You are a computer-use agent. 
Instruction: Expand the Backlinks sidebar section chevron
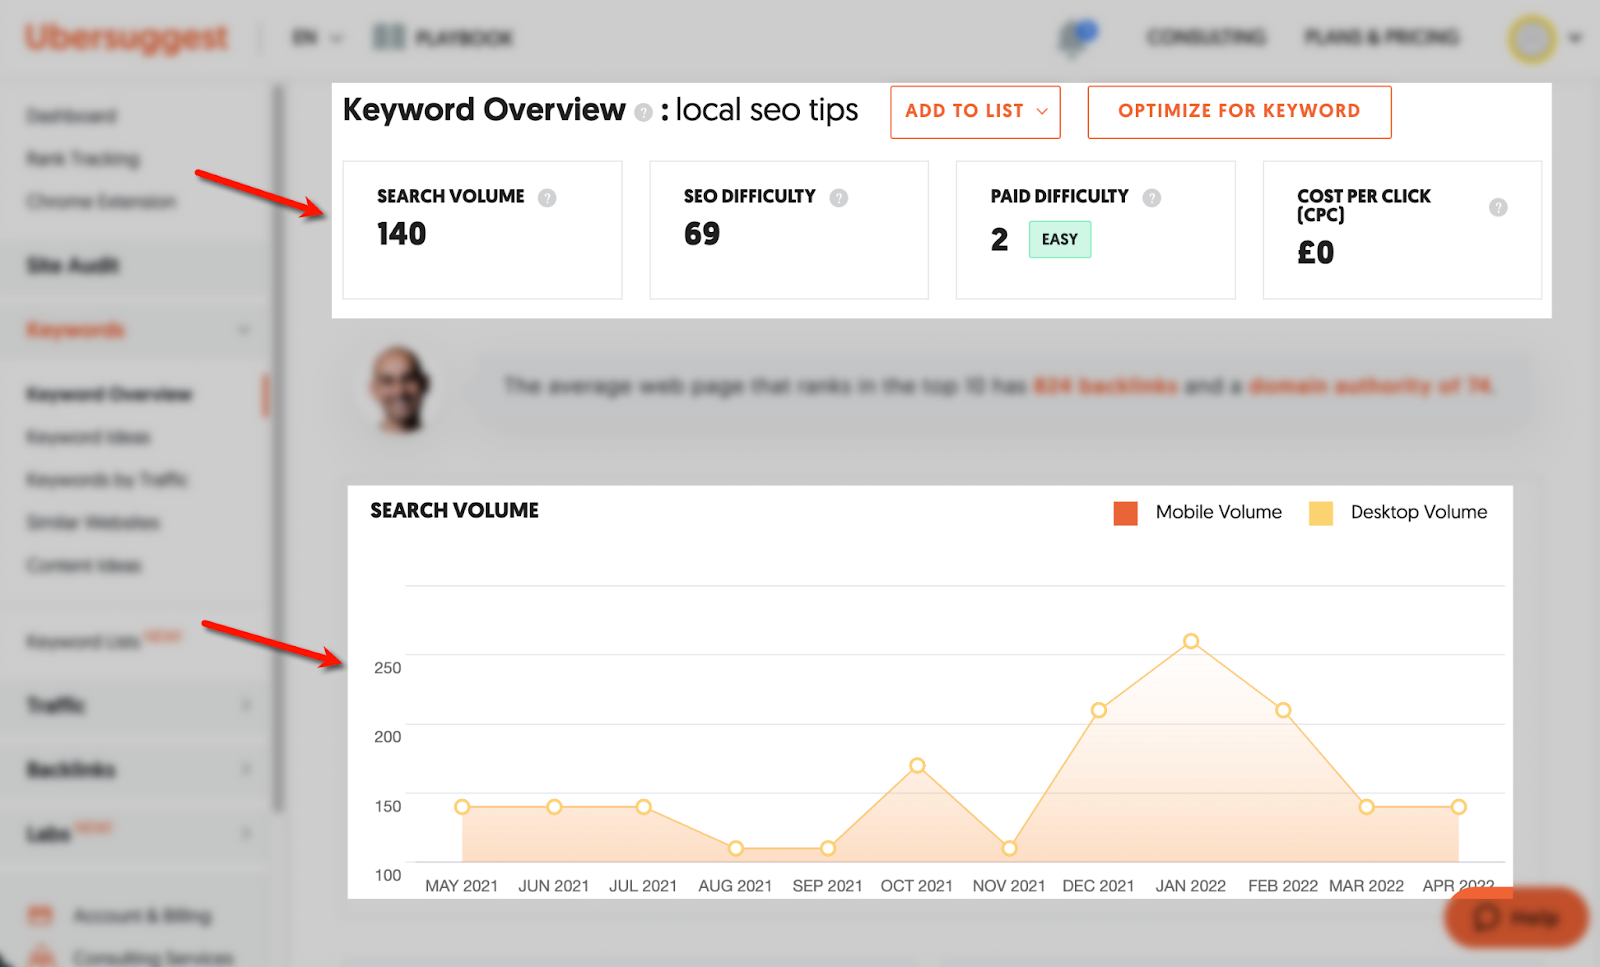[x=246, y=769]
